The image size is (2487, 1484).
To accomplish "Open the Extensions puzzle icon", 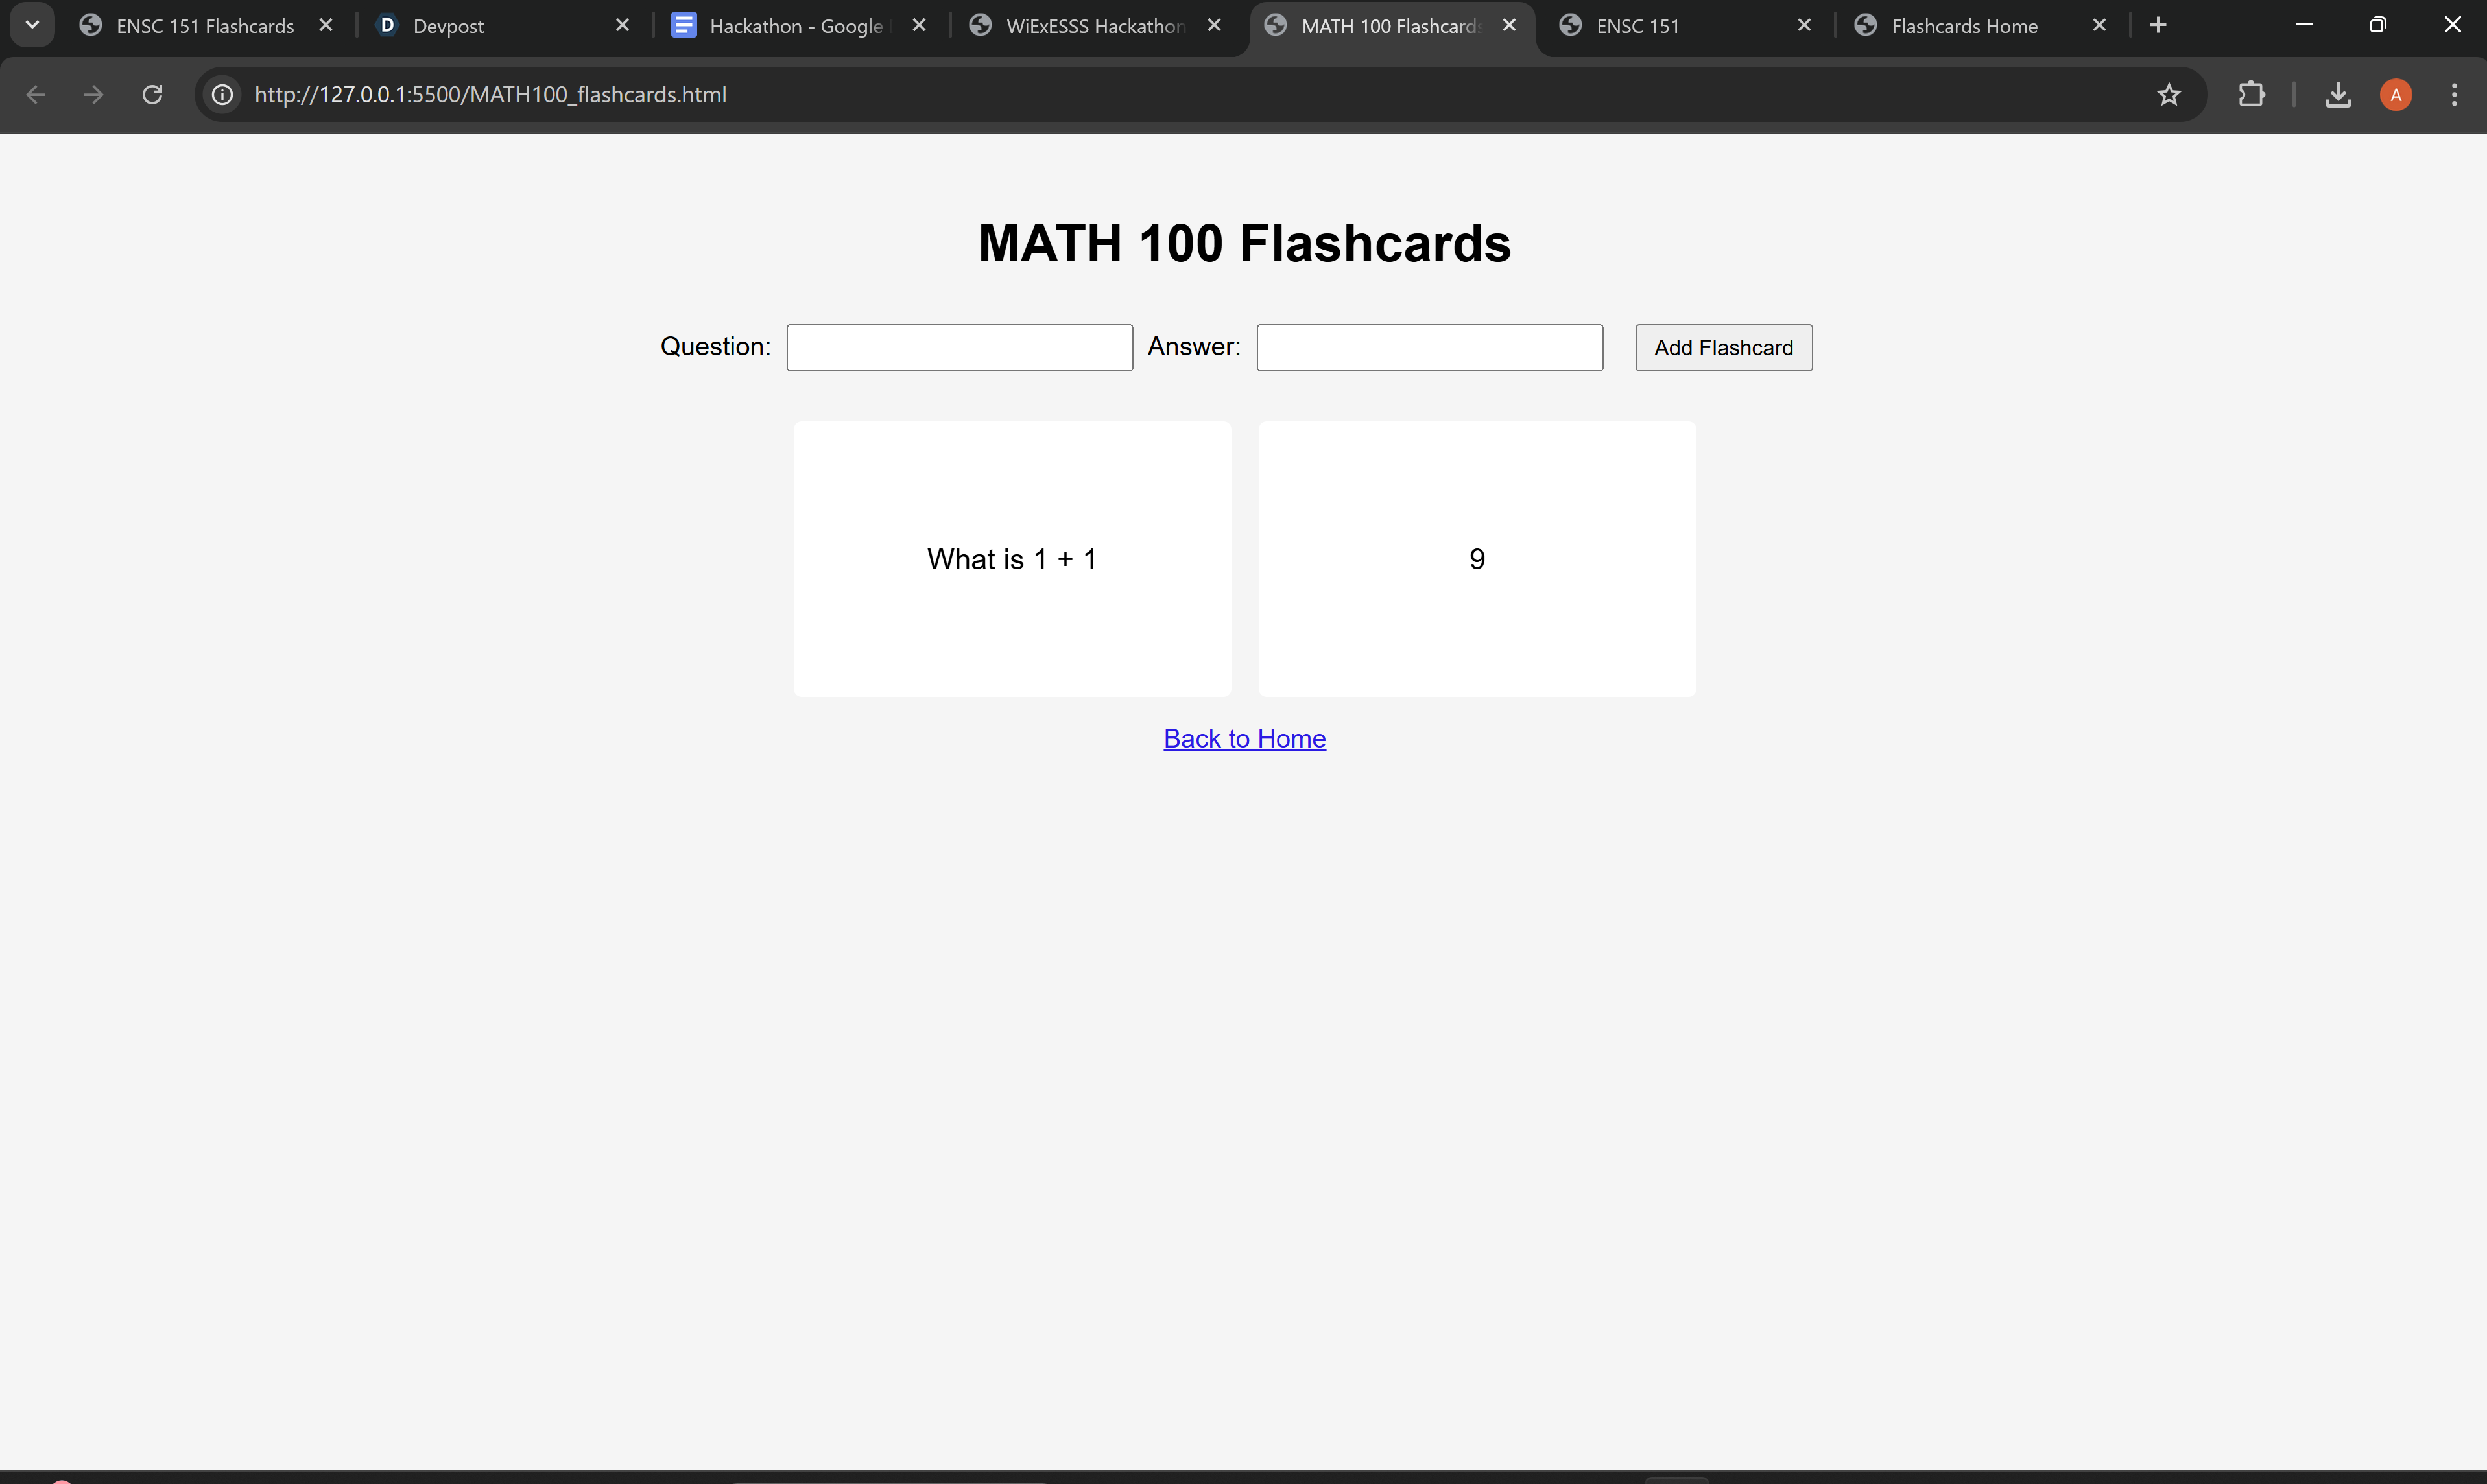I will 2251,94.
